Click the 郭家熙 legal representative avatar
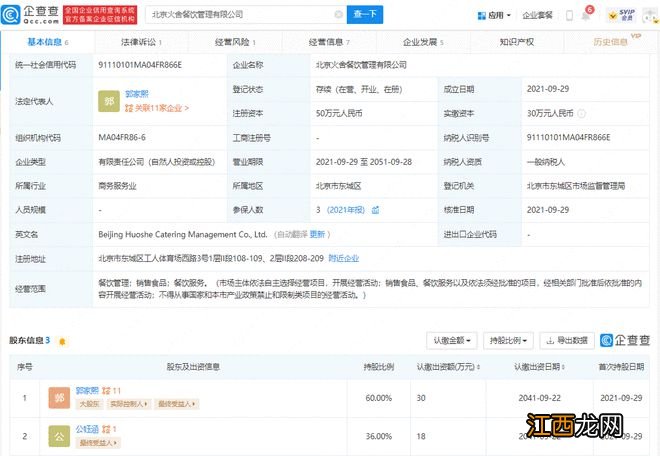The width and height of the screenshot is (660, 456). point(109,101)
